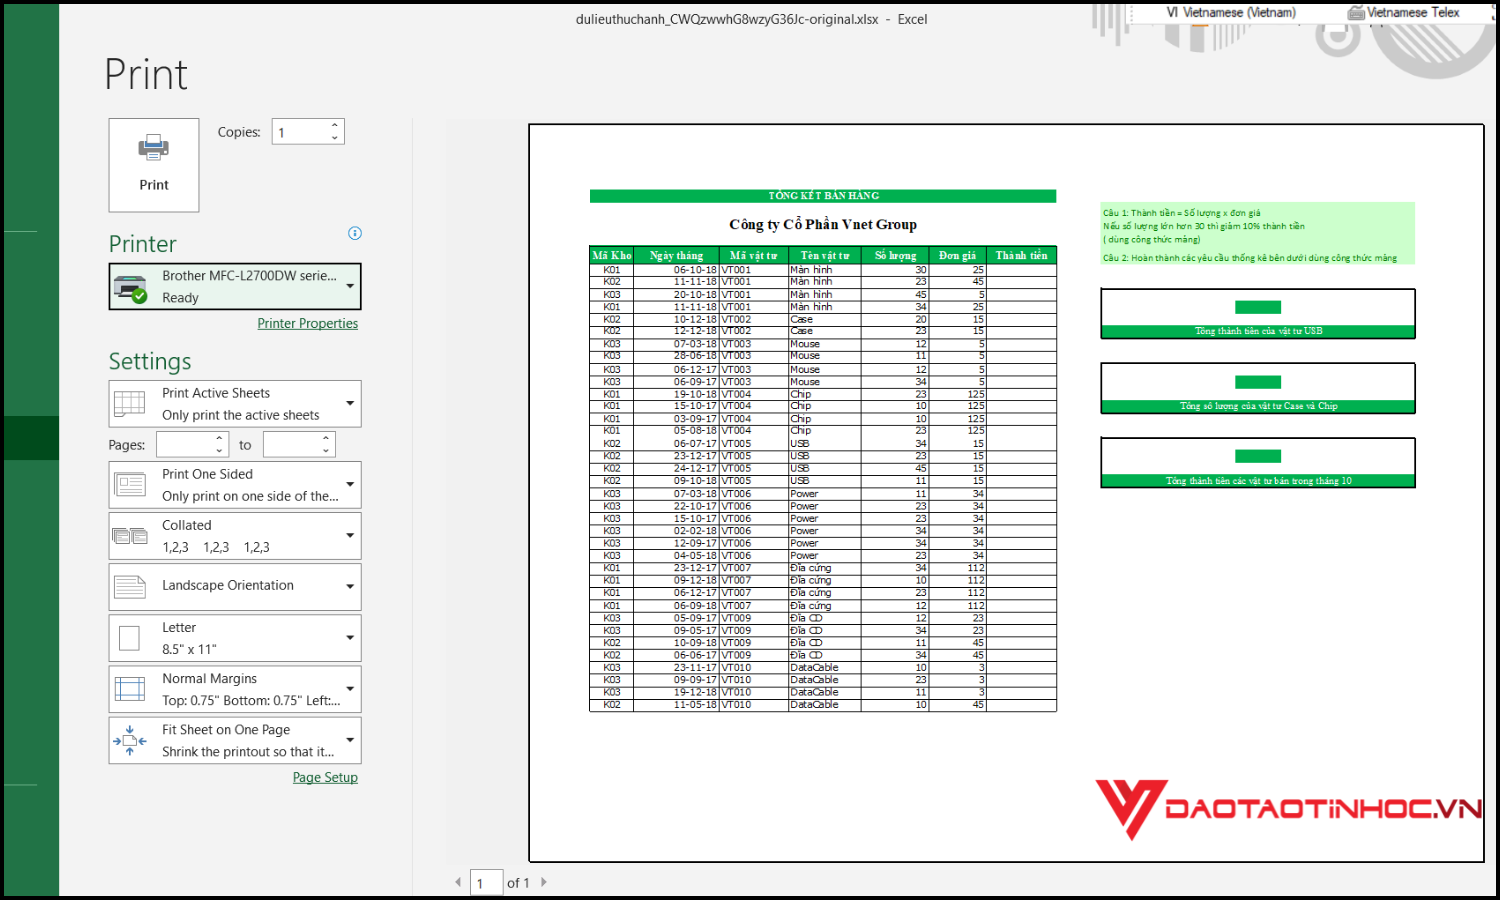This screenshot has width=1500, height=900.
Task: Click the Print button with printer icon
Action: tap(154, 165)
